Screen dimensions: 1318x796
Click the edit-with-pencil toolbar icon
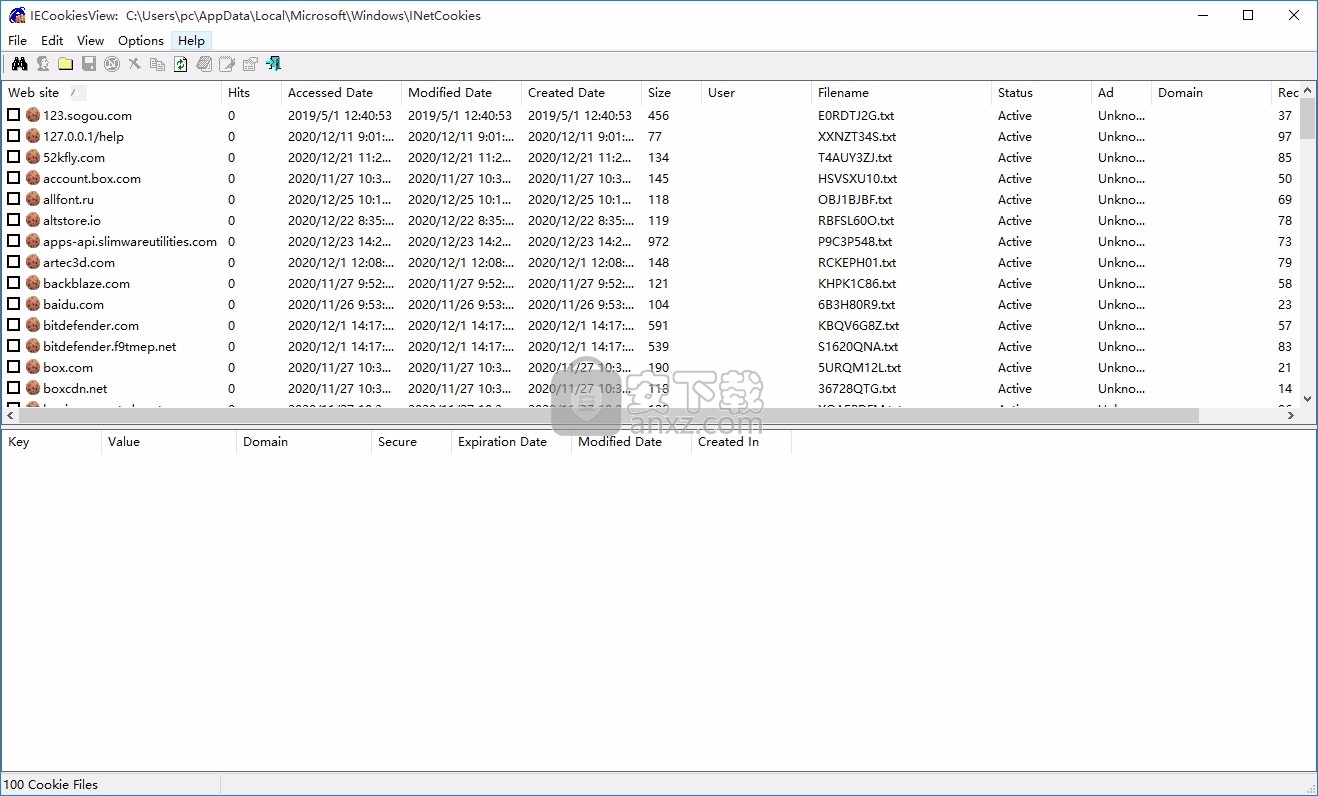[227, 64]
